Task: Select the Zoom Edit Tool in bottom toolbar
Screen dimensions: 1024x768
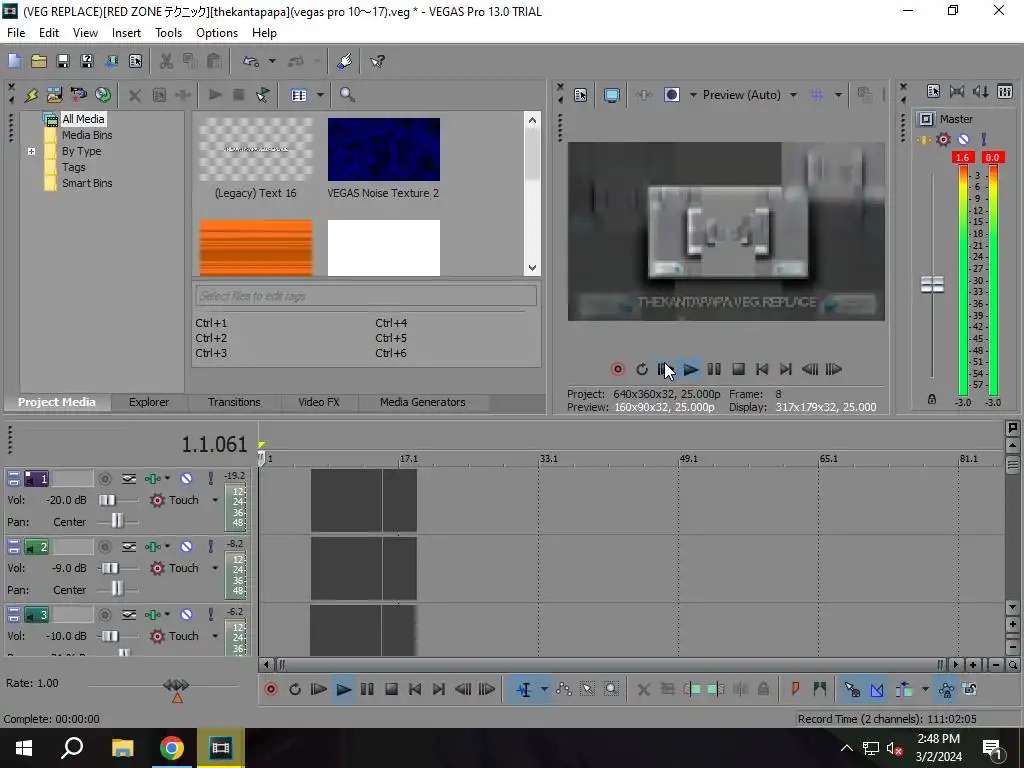Action: pos(611,689)
